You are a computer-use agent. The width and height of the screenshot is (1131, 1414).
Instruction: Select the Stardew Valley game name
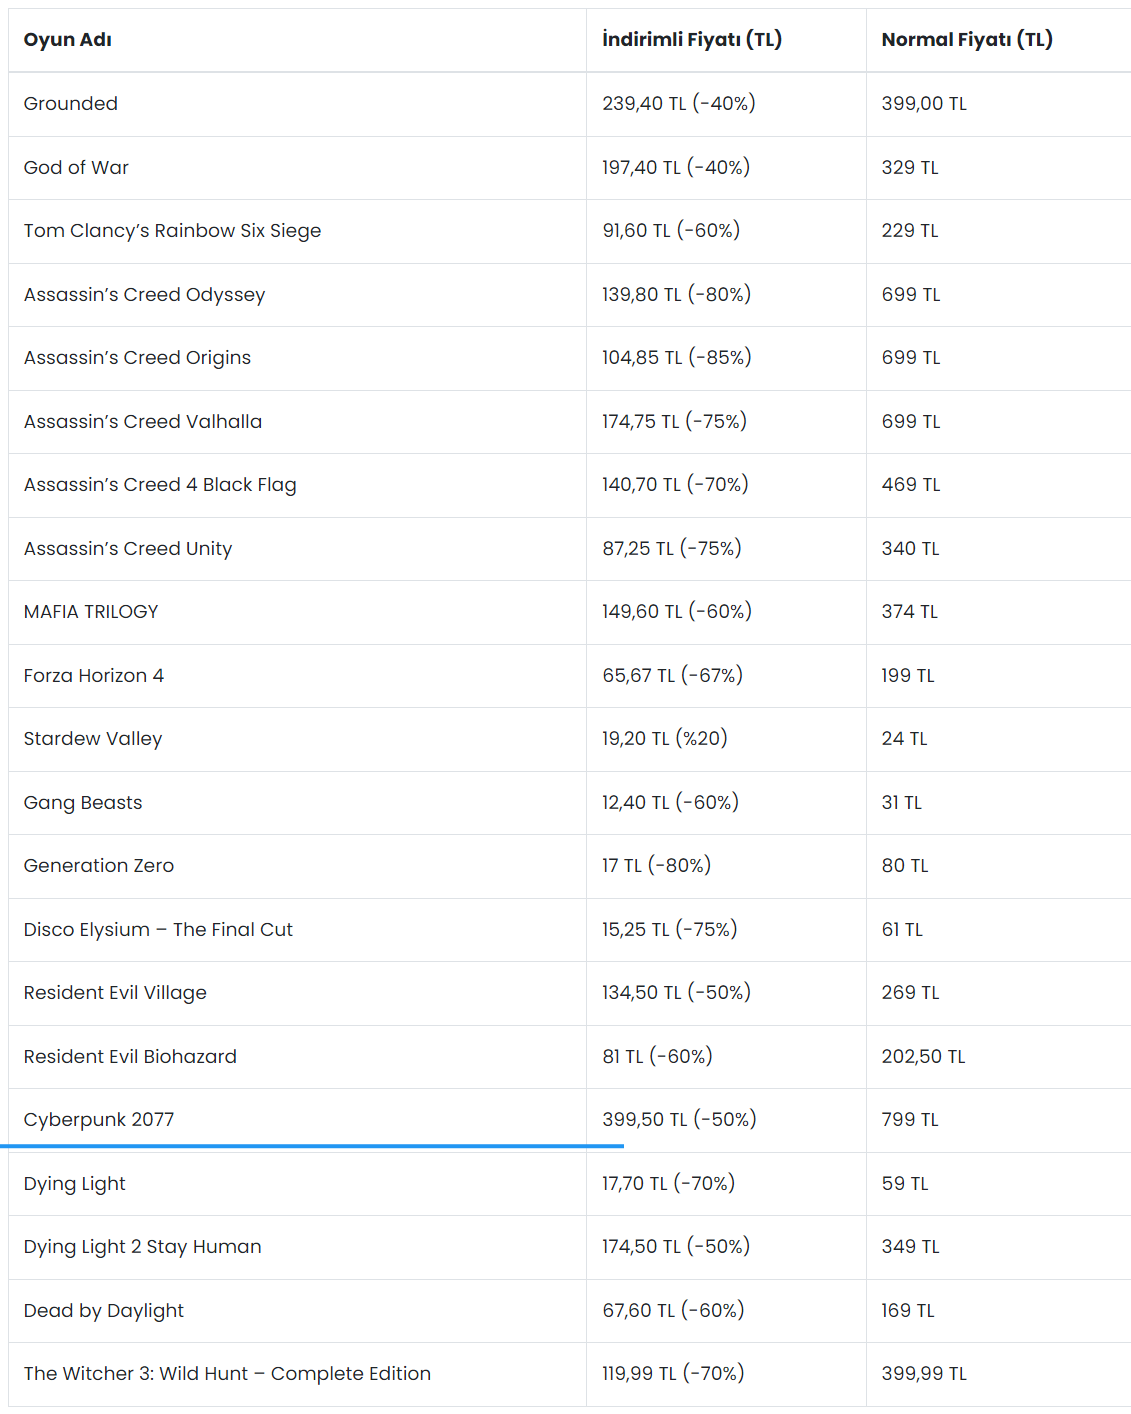click(93, 739)
